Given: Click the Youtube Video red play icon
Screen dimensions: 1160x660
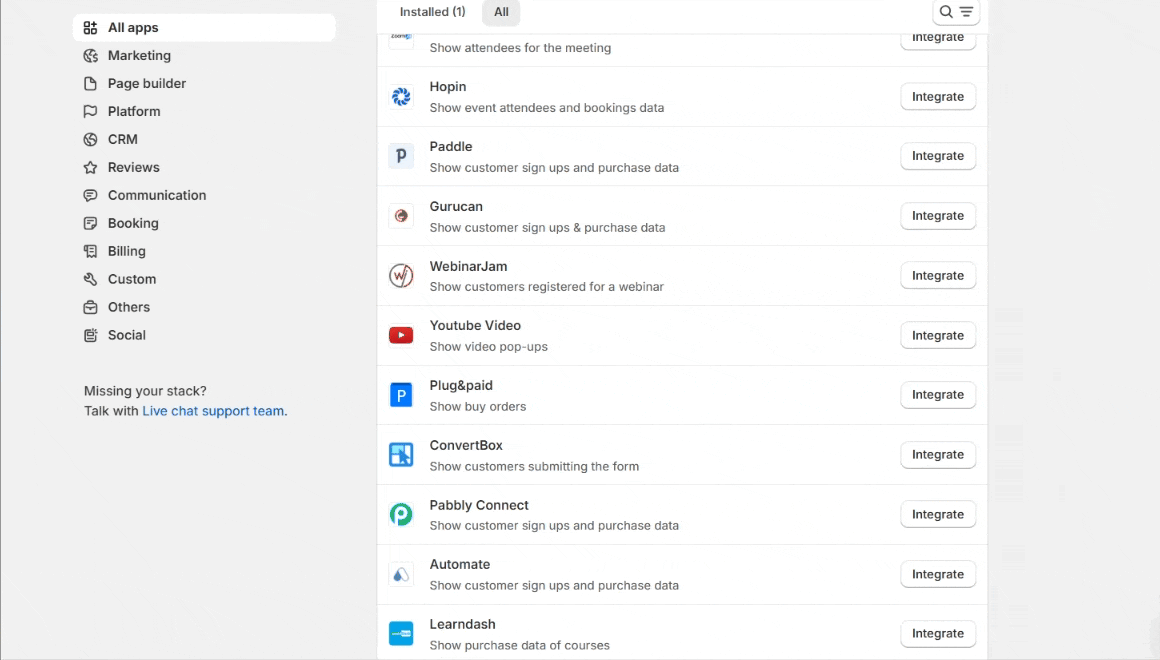Looking at the screenshot, I should 401,336.
